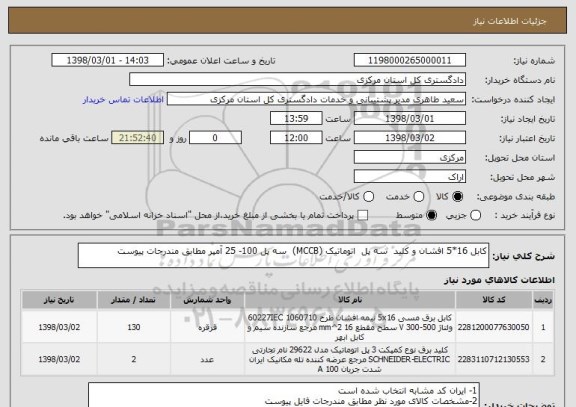Select the متوسط purchase type radio
576x407 pixels.
[432, 216]
